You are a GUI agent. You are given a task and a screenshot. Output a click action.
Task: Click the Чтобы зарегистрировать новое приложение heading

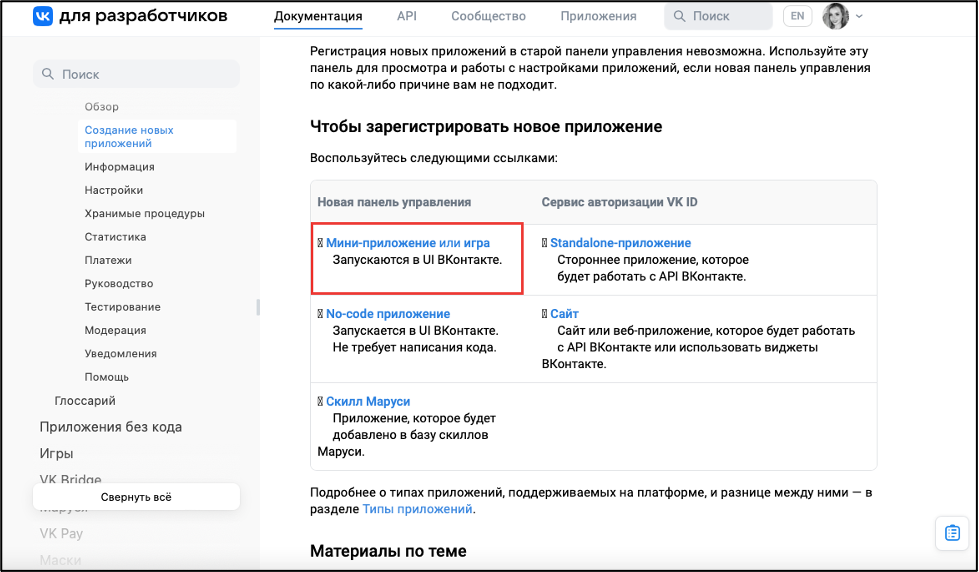(486, 127)
